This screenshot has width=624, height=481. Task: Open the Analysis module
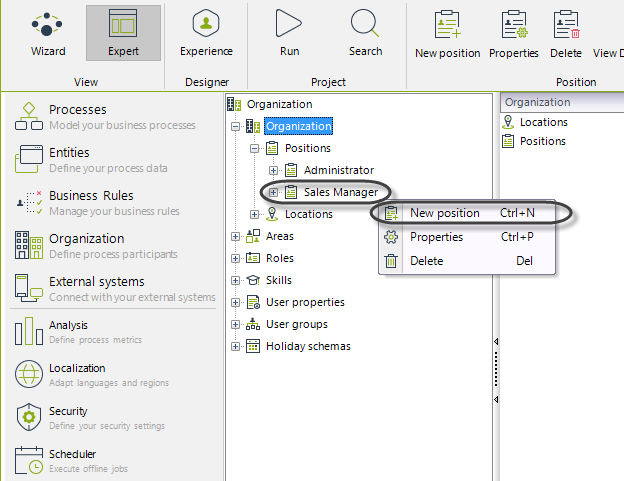[x=78, y=331]
